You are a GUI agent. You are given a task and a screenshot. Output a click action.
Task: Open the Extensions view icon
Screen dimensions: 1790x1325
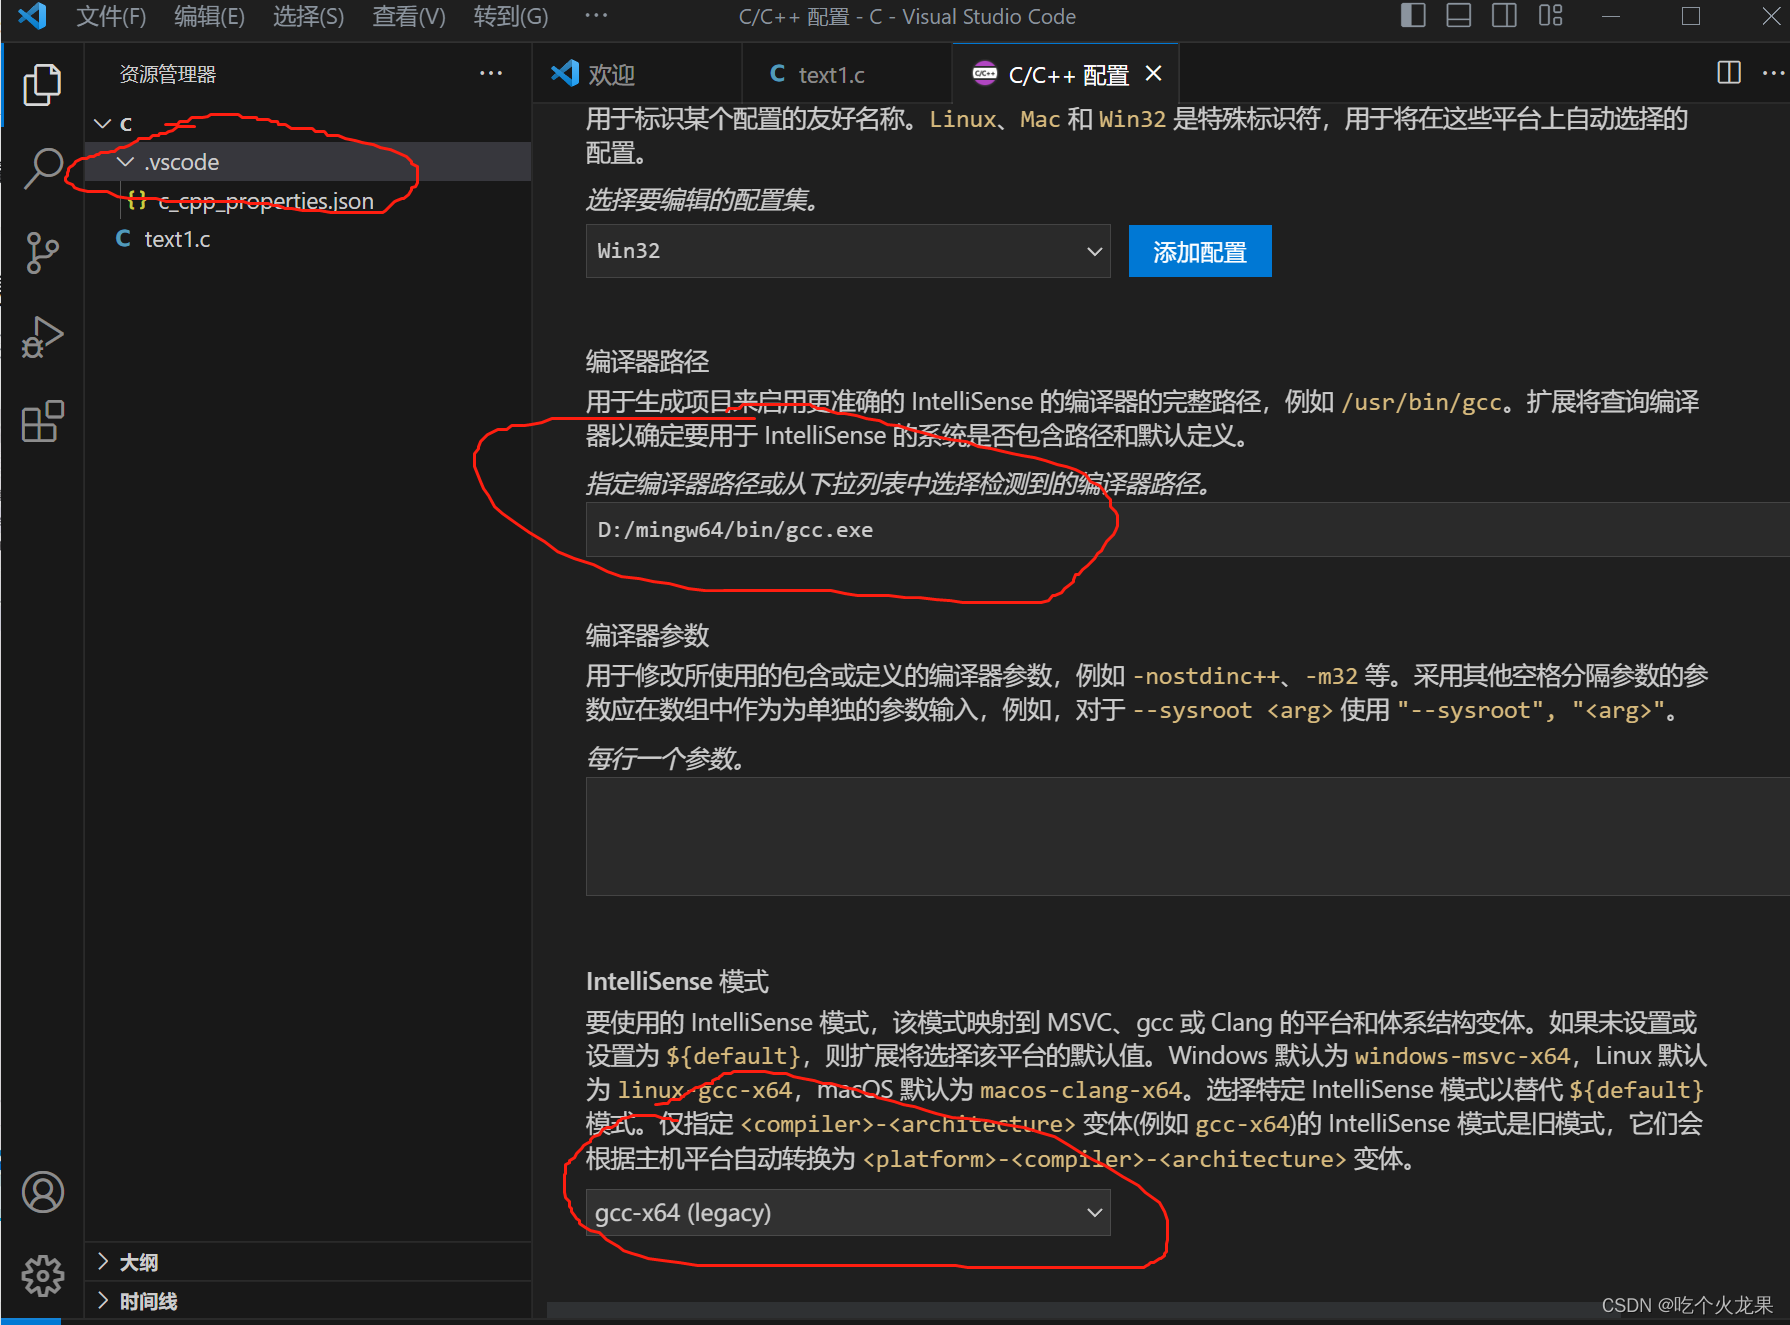click(x=42, y=421)
